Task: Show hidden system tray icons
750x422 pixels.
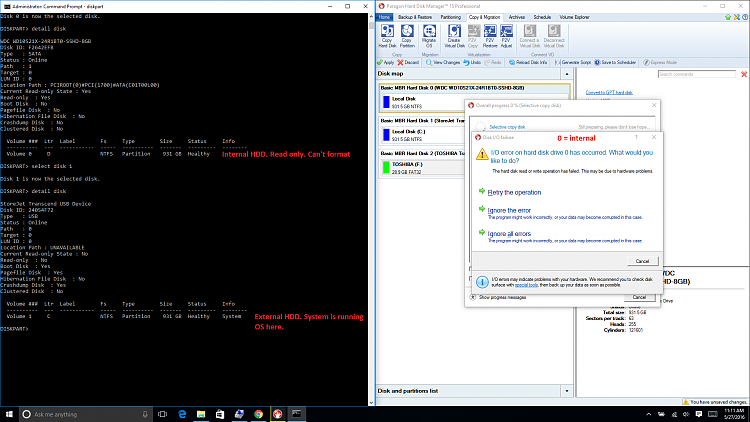Action: [649, 414]
